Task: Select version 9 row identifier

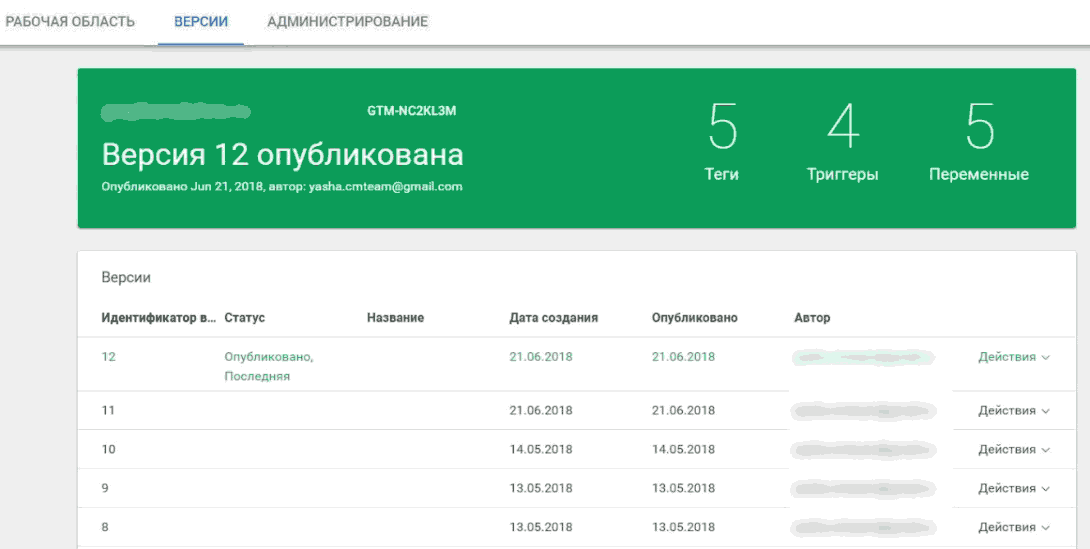Action: tap(105, 489)
